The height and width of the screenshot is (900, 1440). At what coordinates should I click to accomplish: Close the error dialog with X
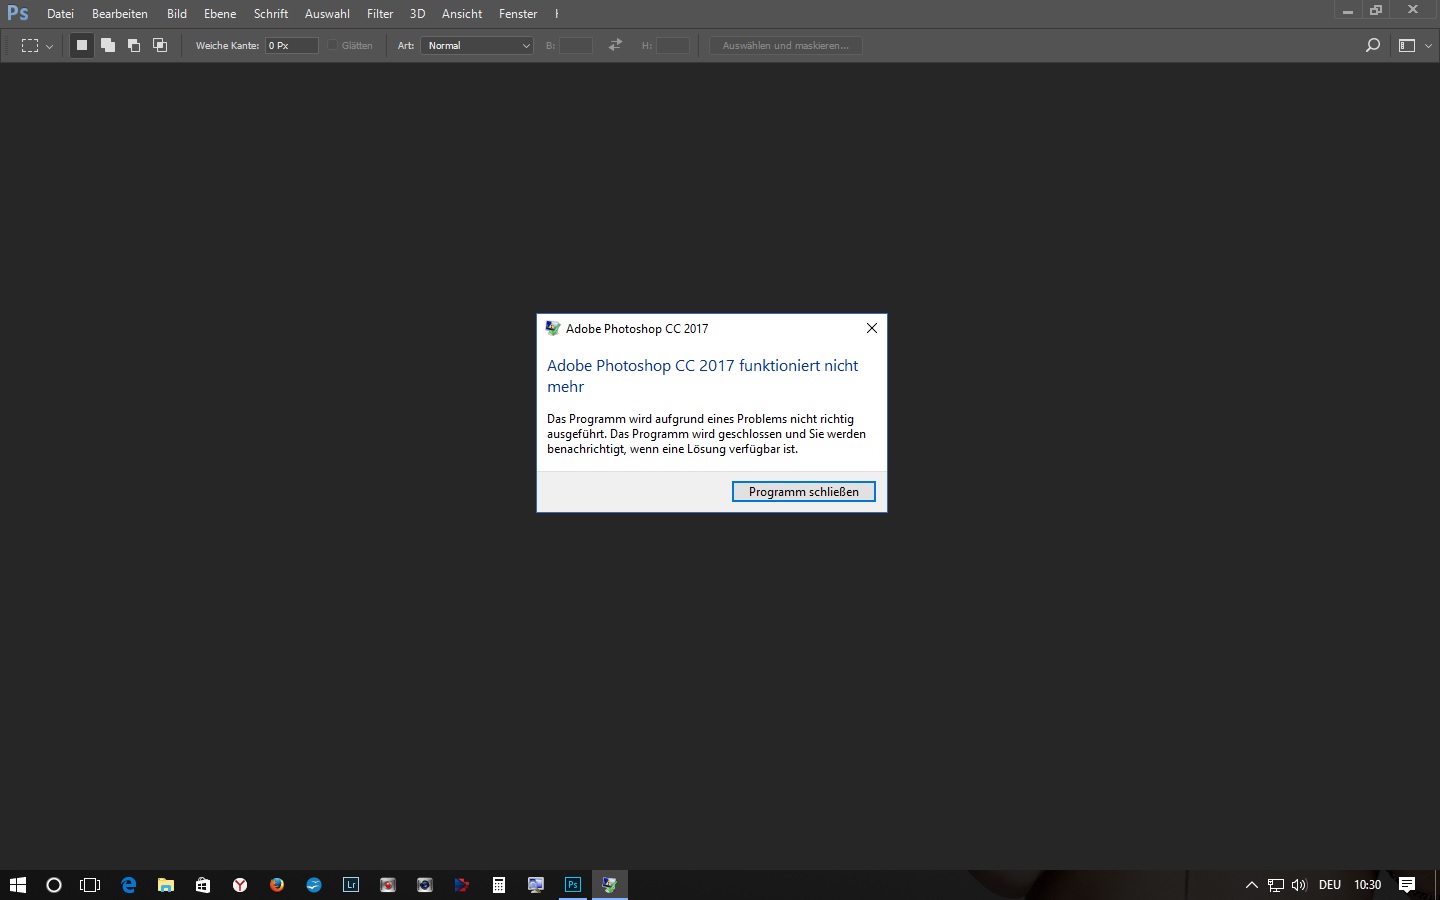click(872, 328)
